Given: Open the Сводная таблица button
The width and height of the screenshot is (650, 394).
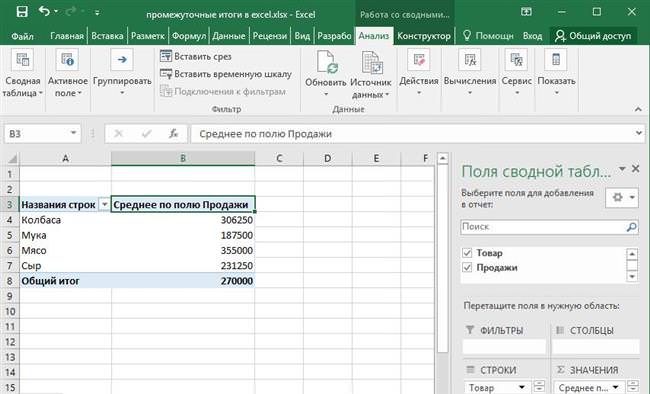Looking at the screenshot, I should pos(22,73).
